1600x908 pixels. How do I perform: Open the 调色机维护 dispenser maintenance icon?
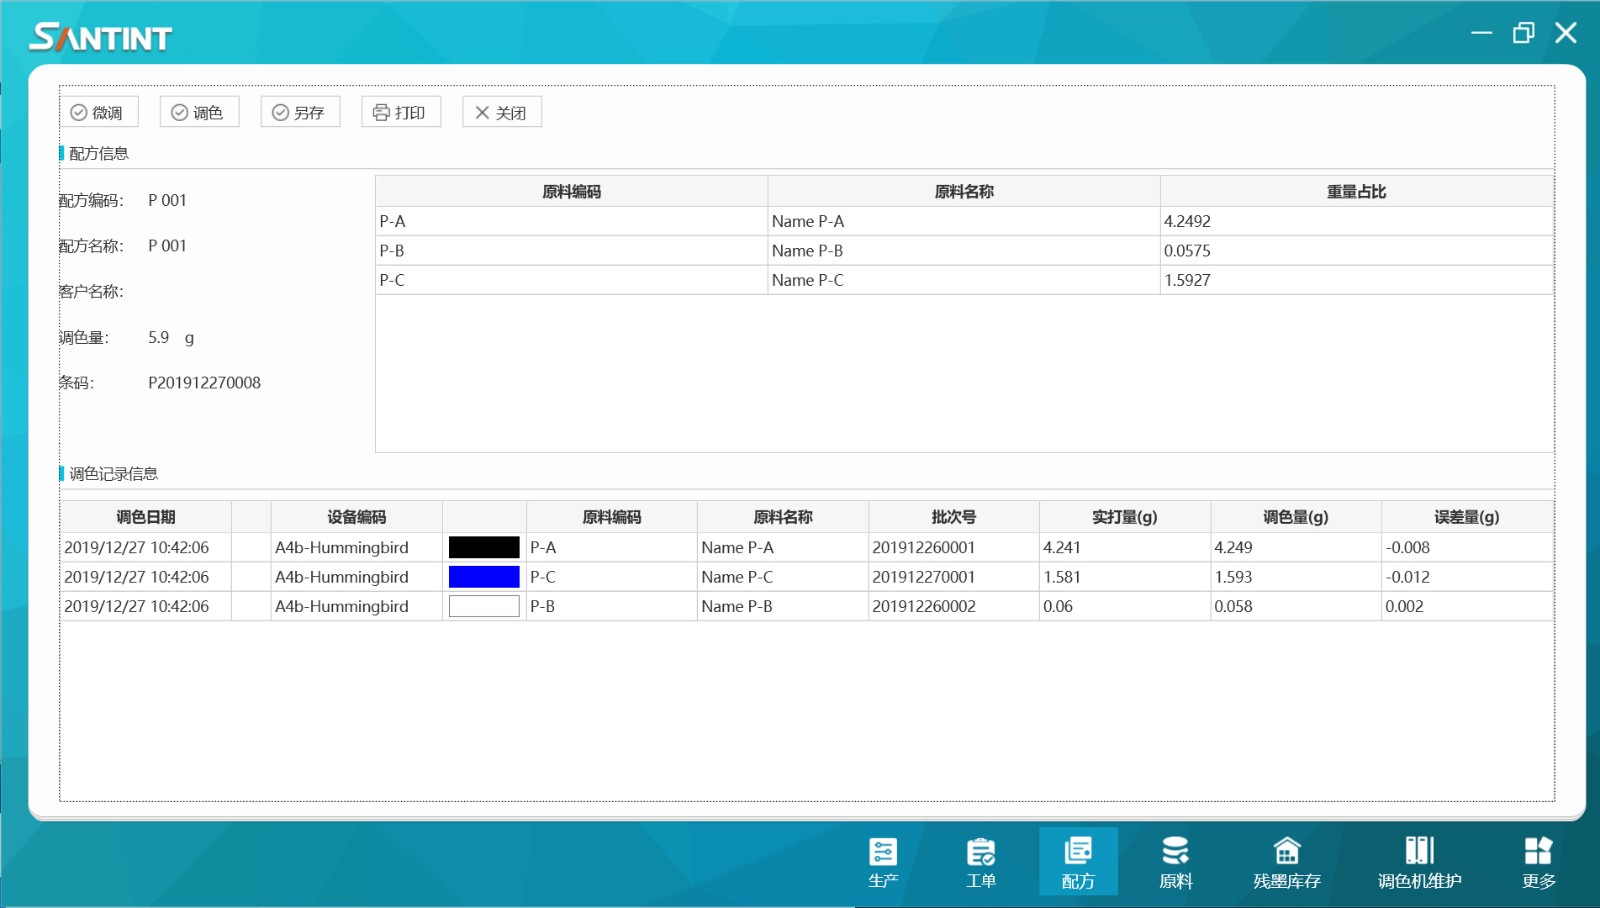1419,862
